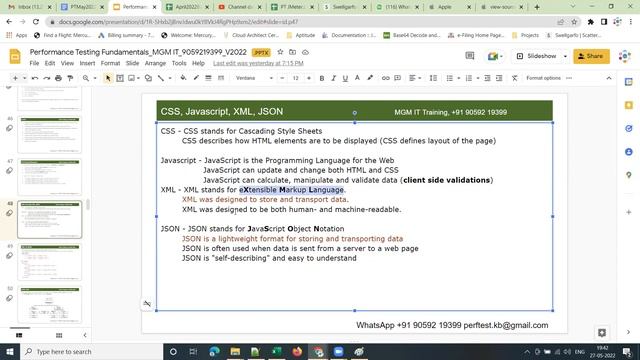Toggle bold formatting

pos(322,78)
